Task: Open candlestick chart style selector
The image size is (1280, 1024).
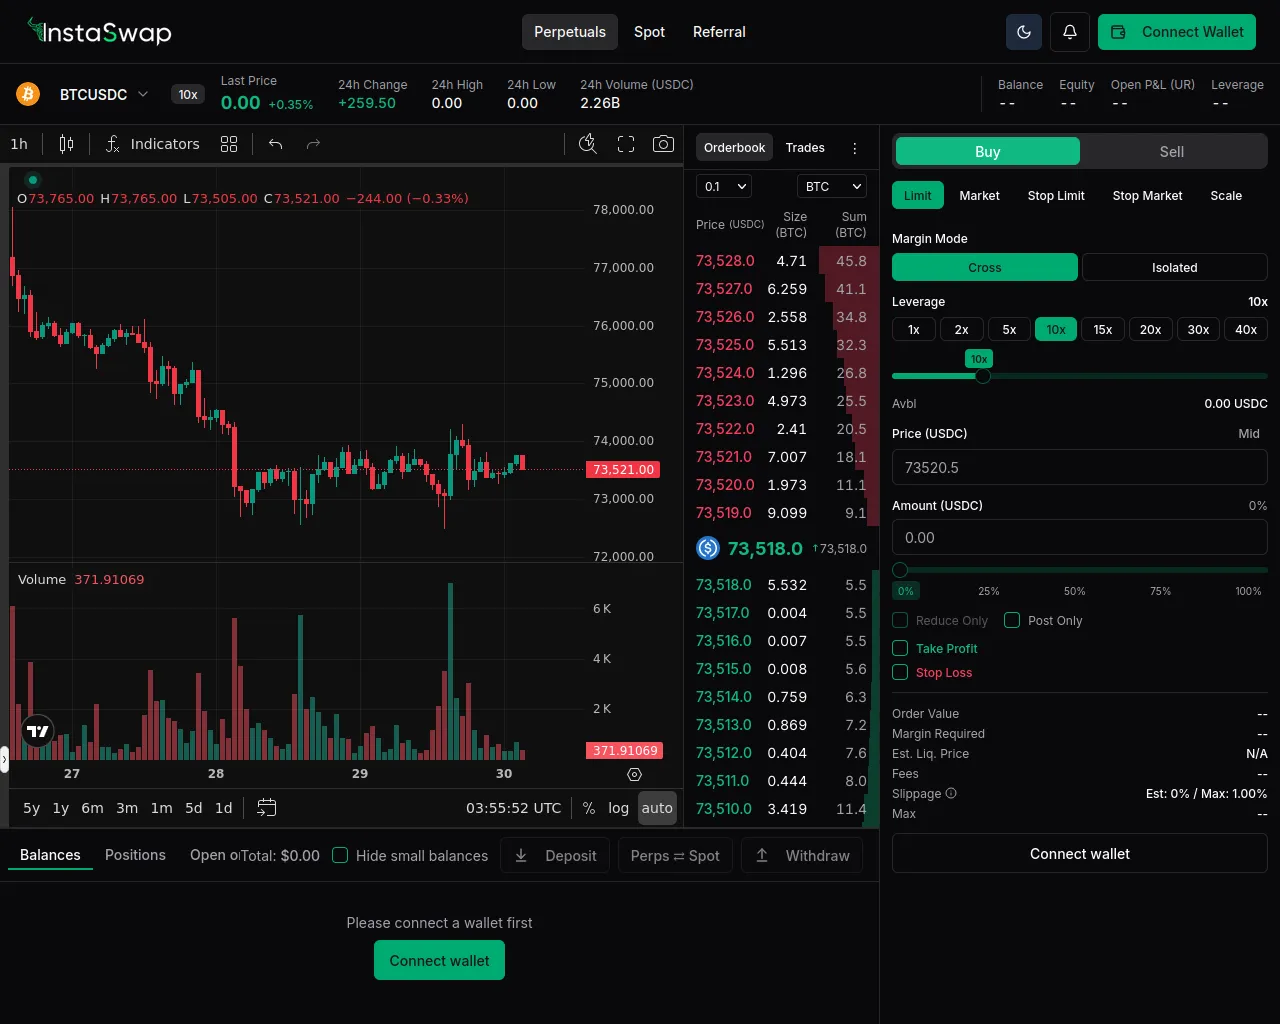Action: click(x=66, y=144)
